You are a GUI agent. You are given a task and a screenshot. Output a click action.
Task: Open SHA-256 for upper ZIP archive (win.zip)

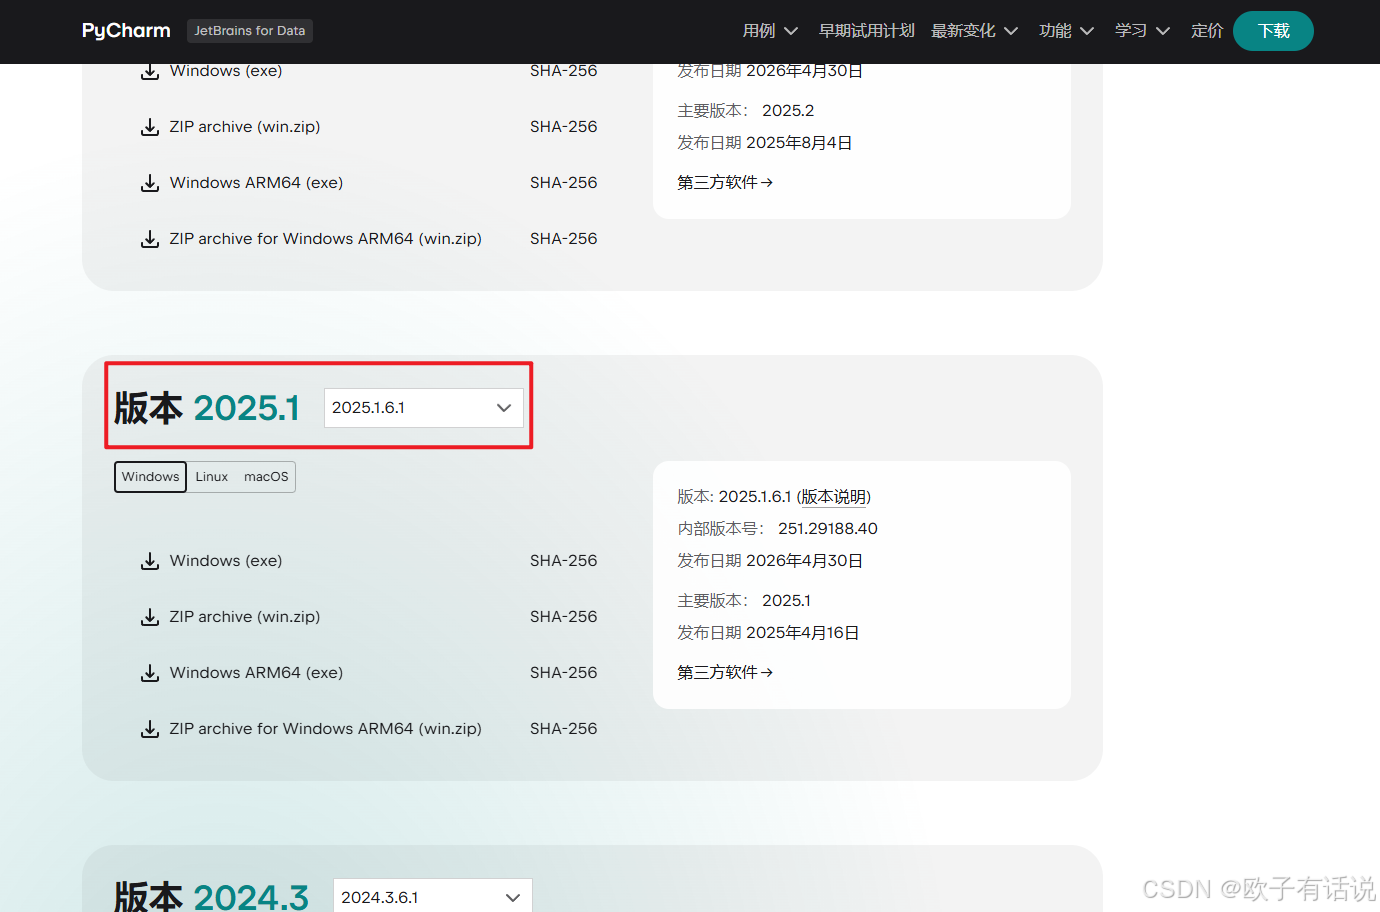pyautogui.click(x=564, y=127)
